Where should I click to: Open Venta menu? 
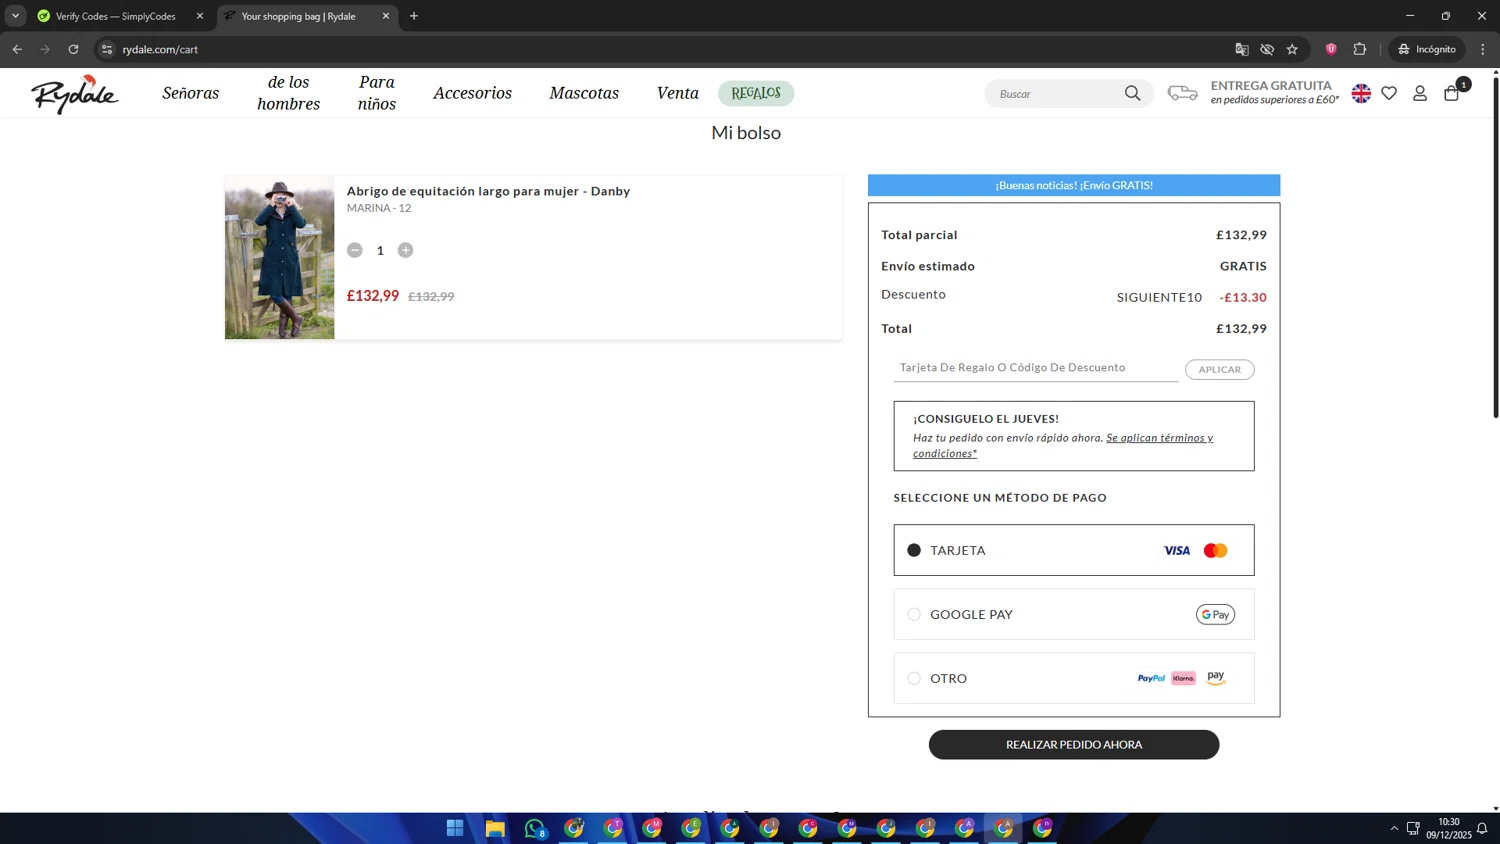tap(677, 93)
